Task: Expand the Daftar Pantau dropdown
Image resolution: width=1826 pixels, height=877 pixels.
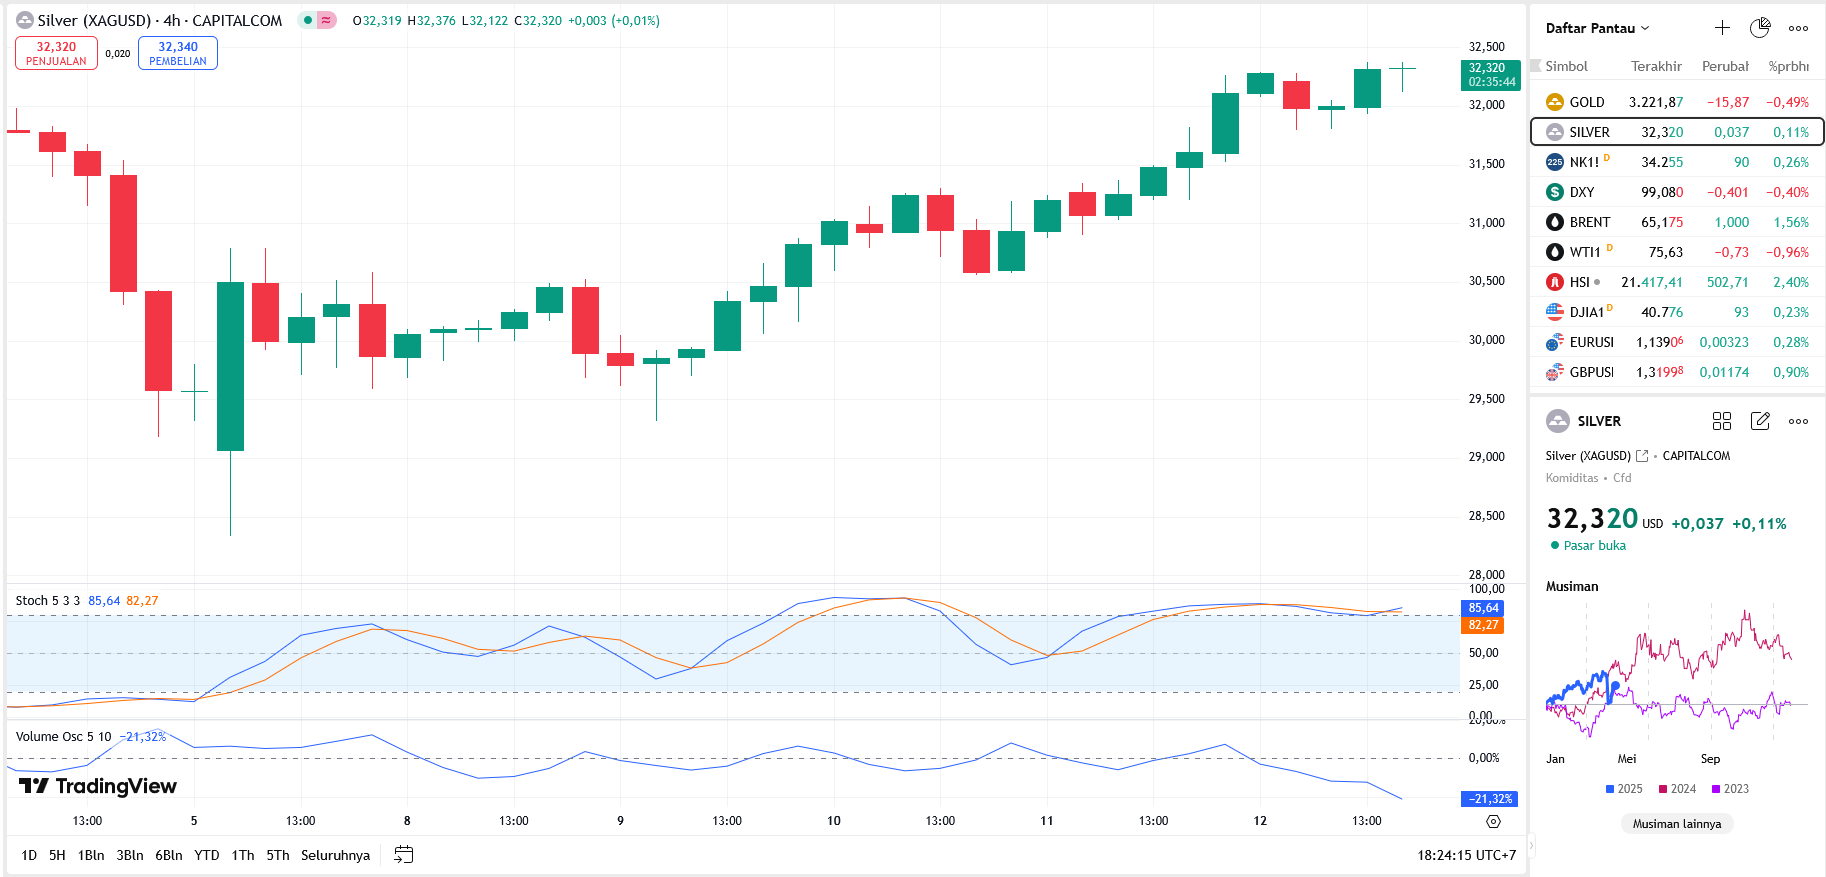Action: [x=1597, y=28]
